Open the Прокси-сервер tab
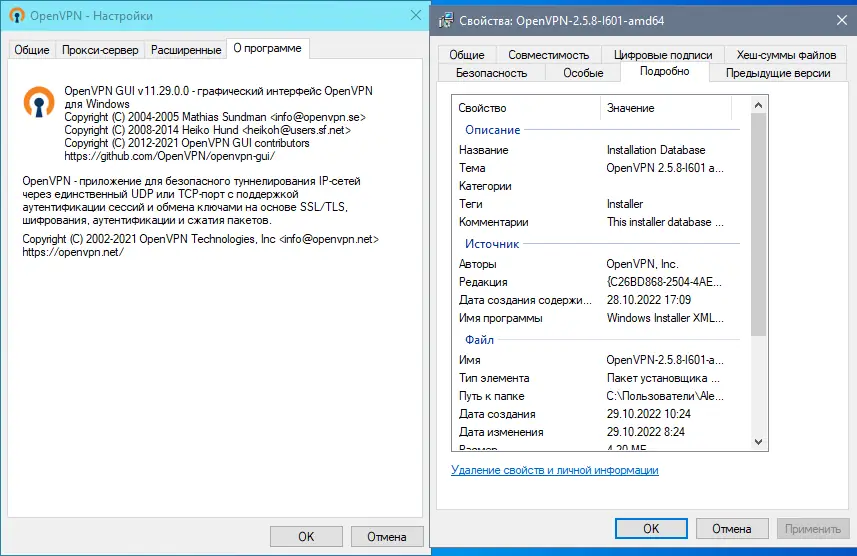857x556 pixels. [x=100, y=50]
